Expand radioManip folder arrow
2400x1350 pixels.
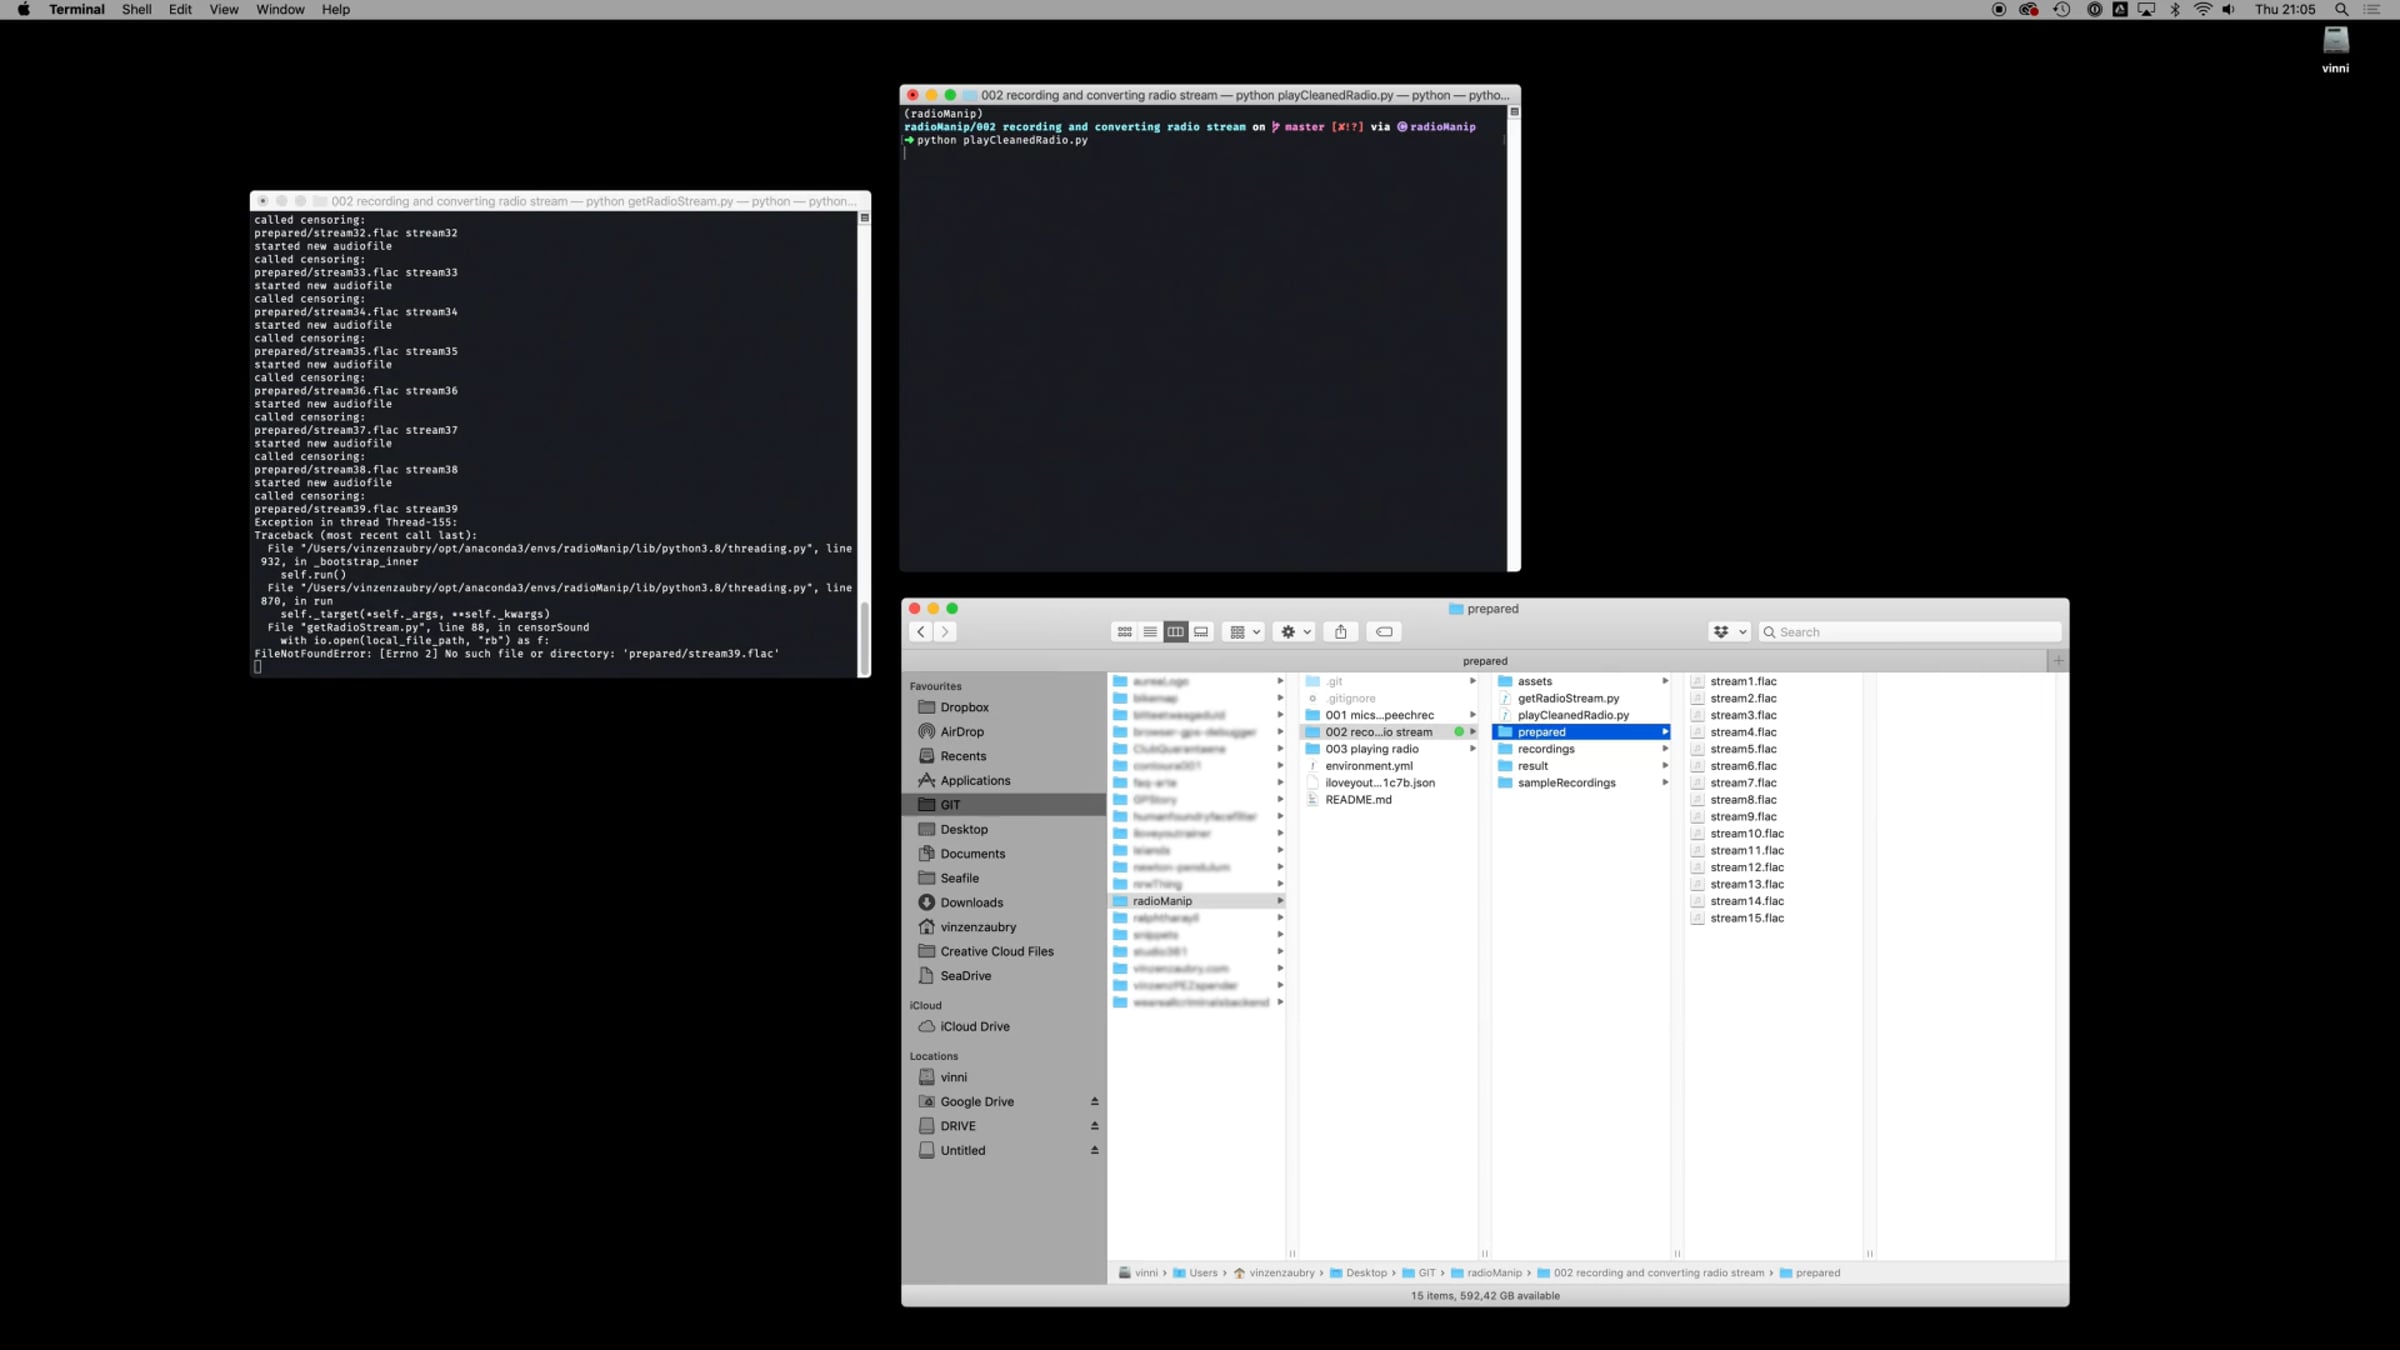coord(1279,901)
